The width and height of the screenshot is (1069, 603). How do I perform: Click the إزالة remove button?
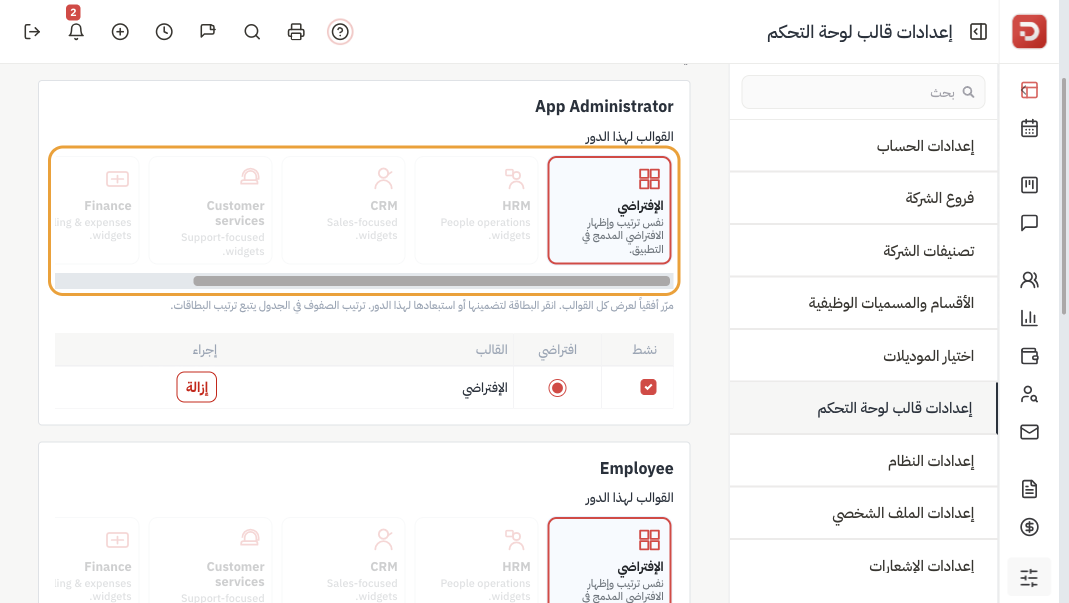click(x=196, y=387)
